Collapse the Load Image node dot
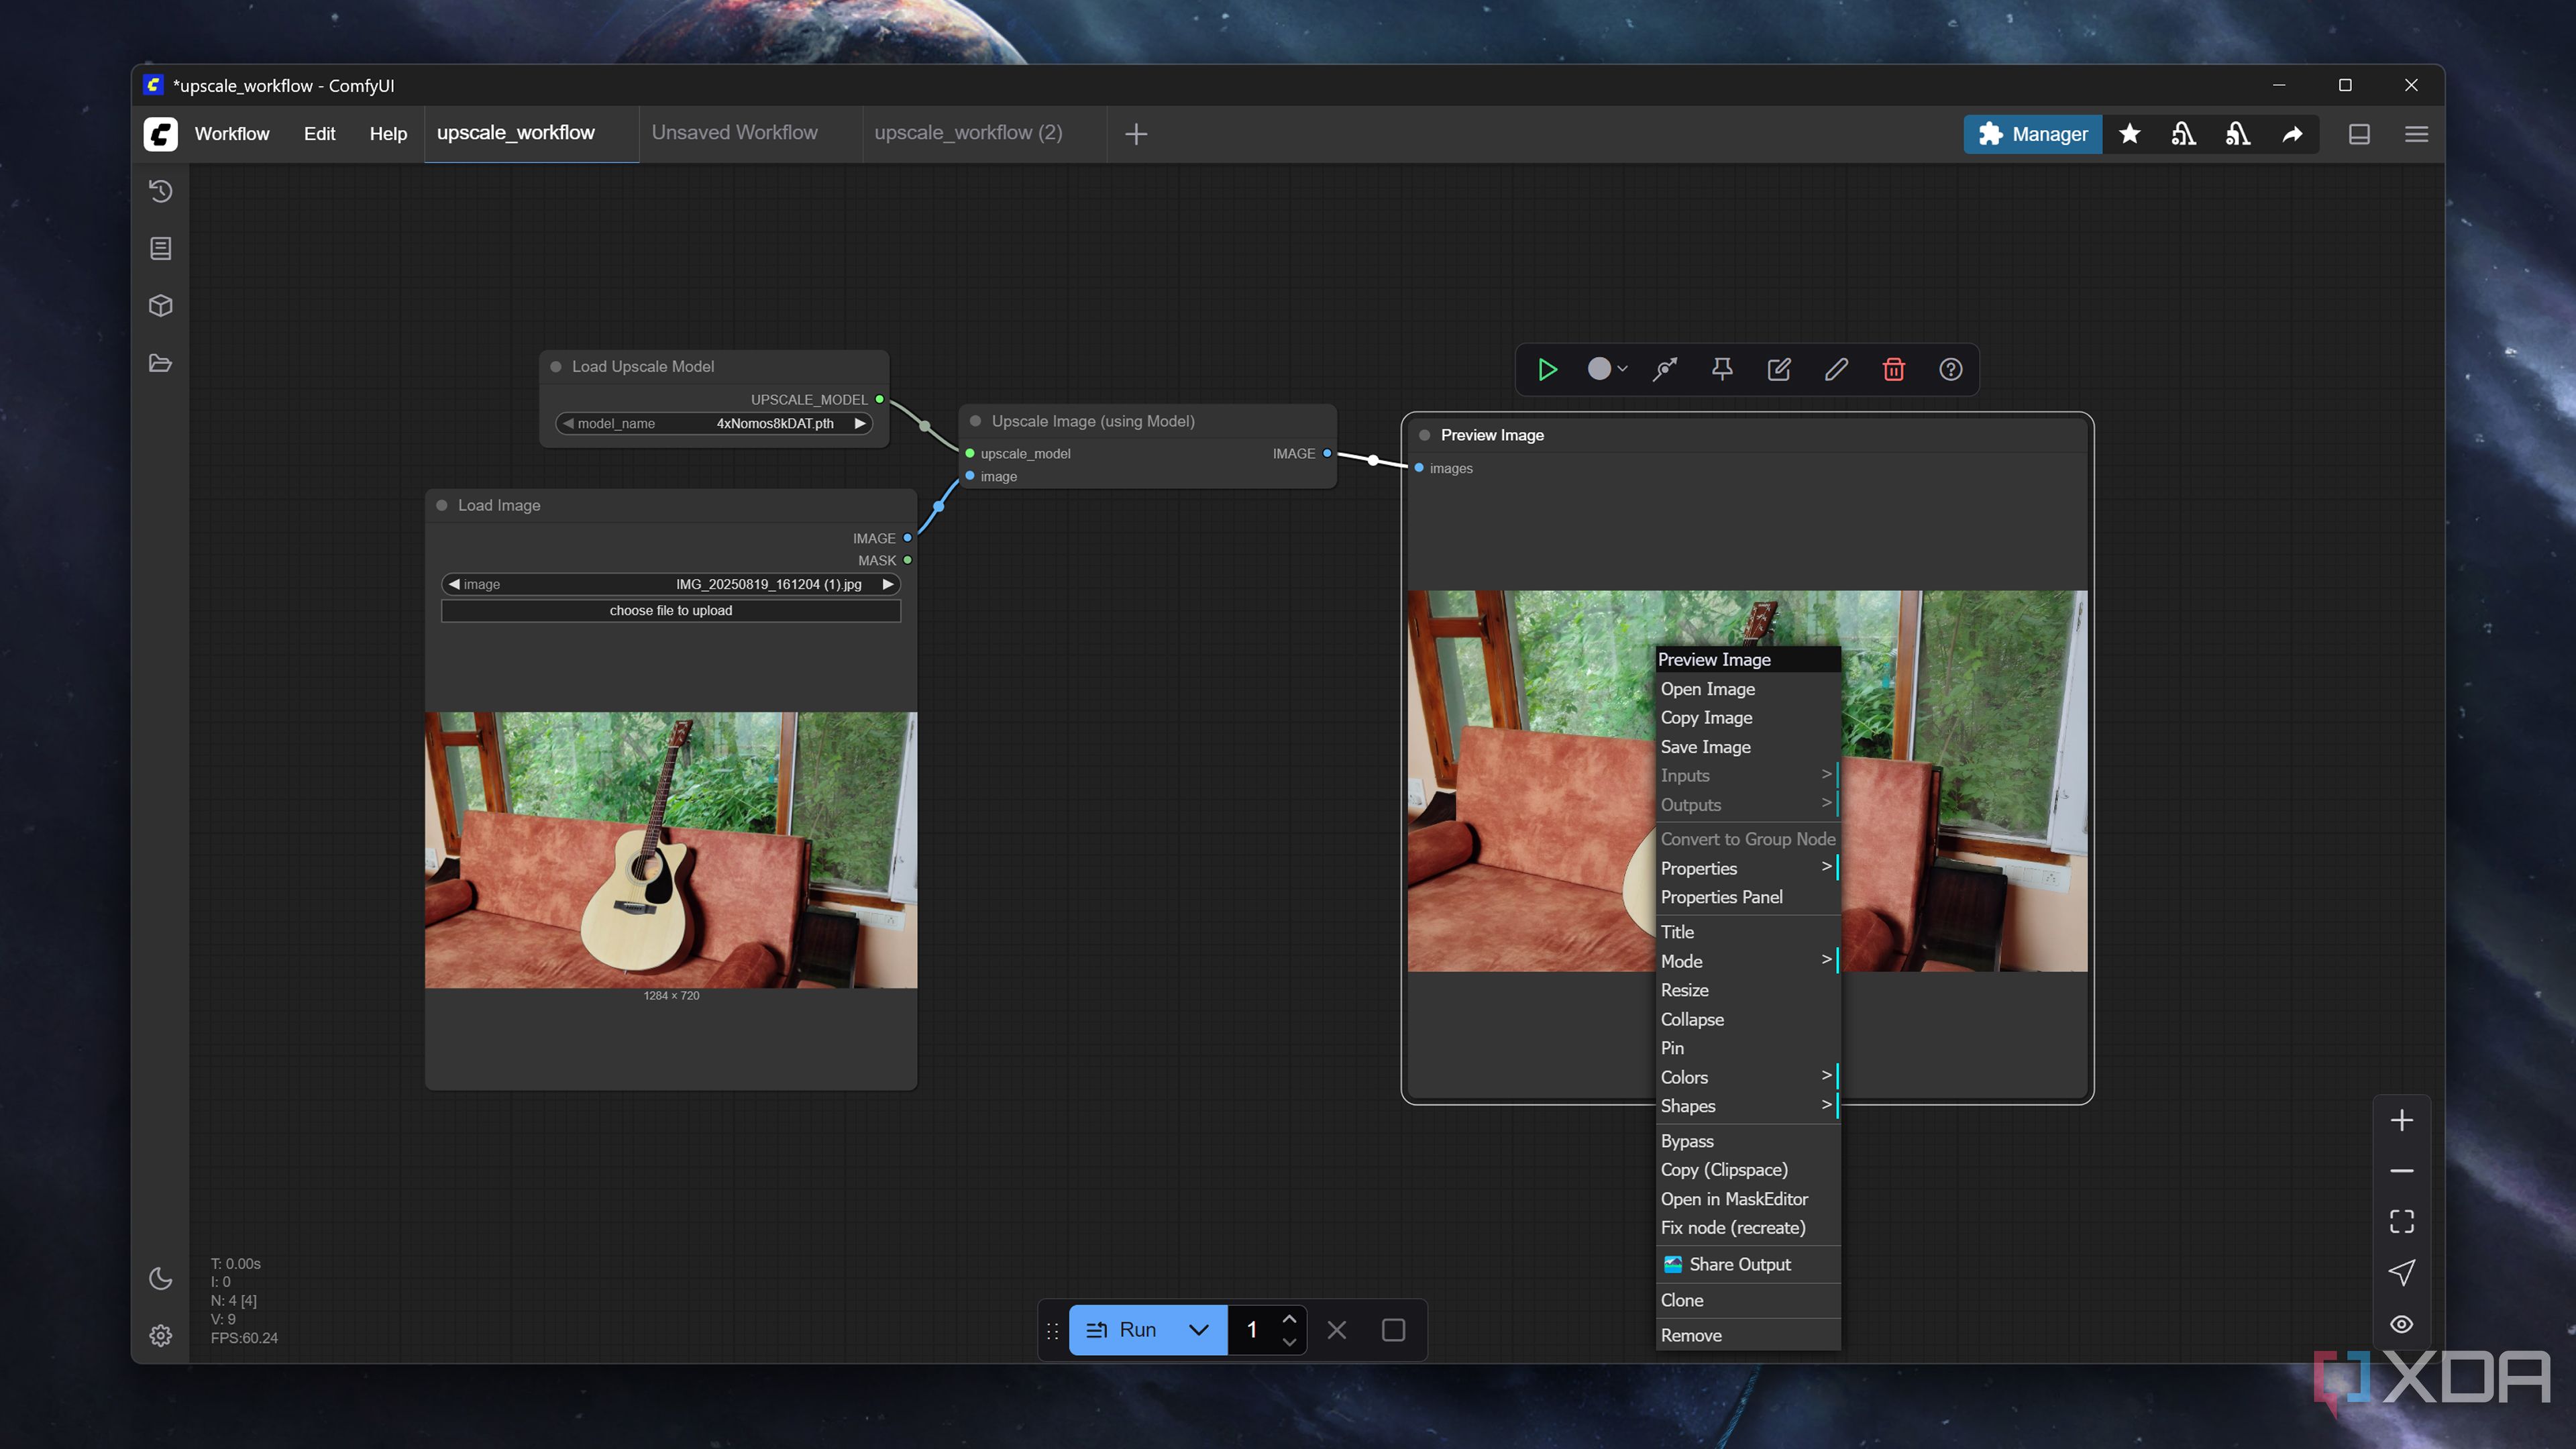Image resolution: width=2576 pixels, height=1449 pixels. pyautogui.click(x=442, y=505)
